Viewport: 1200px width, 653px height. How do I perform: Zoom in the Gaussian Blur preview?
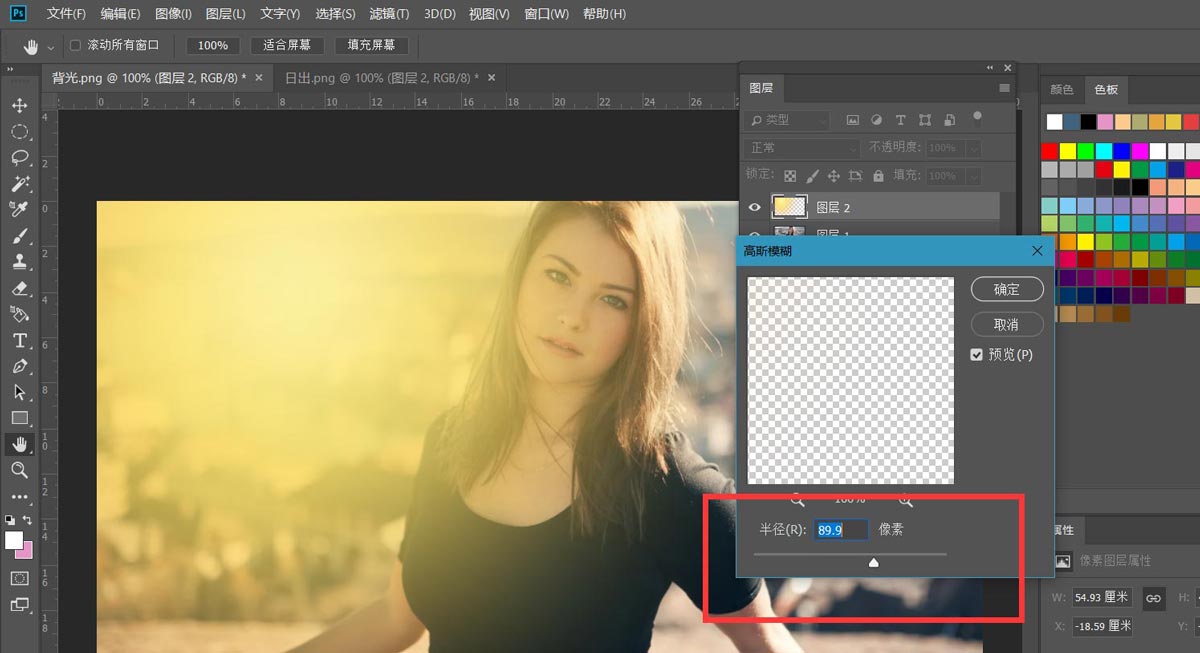click(x=905, y=499)
